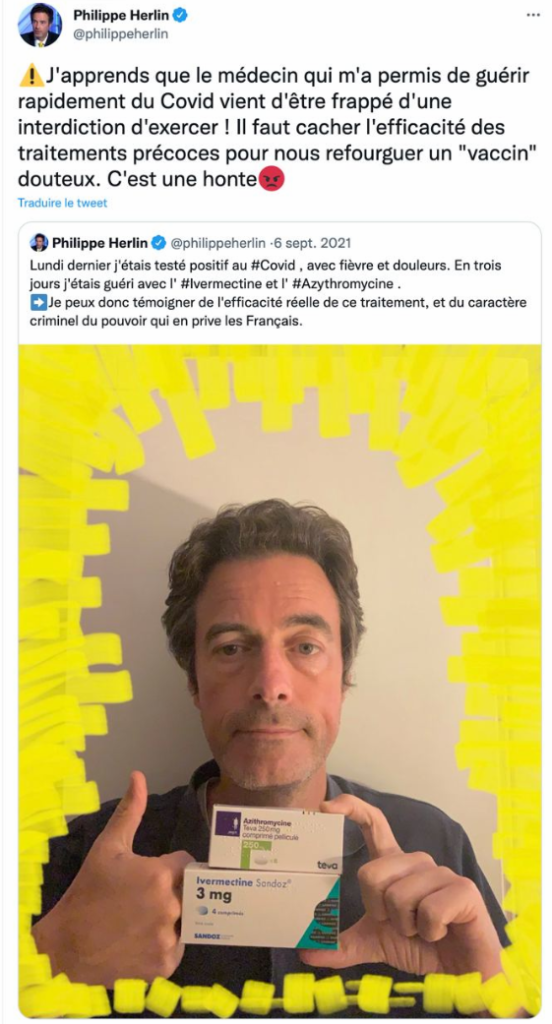
Task: Click the verified badge in the quoted tweet
Action: point(158,244)
